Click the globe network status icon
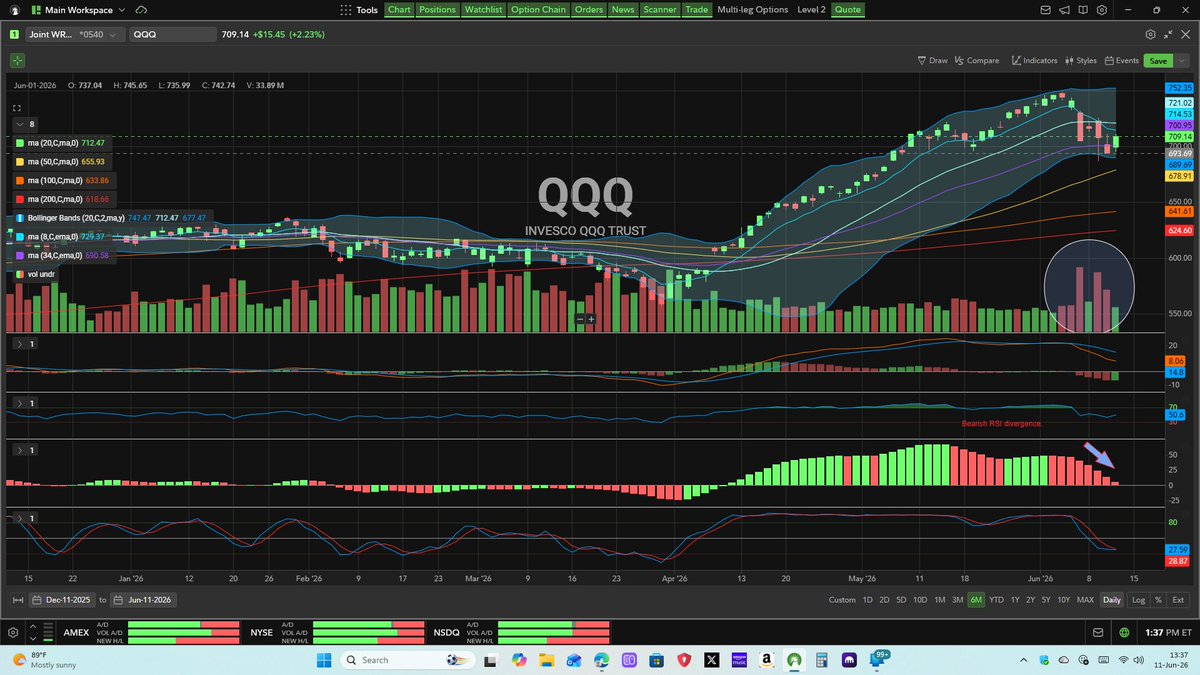Viewport: 1200px width, 675px height. tap(1125, 633)
